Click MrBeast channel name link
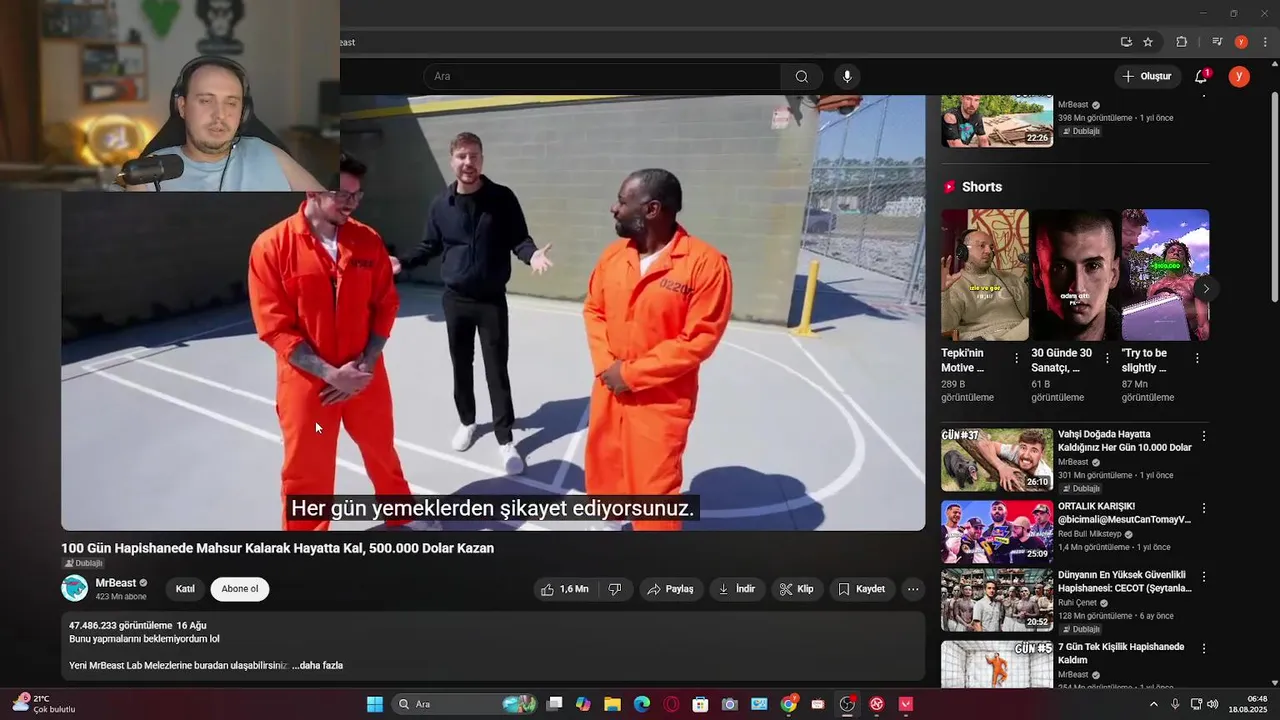 click(116, 583)
